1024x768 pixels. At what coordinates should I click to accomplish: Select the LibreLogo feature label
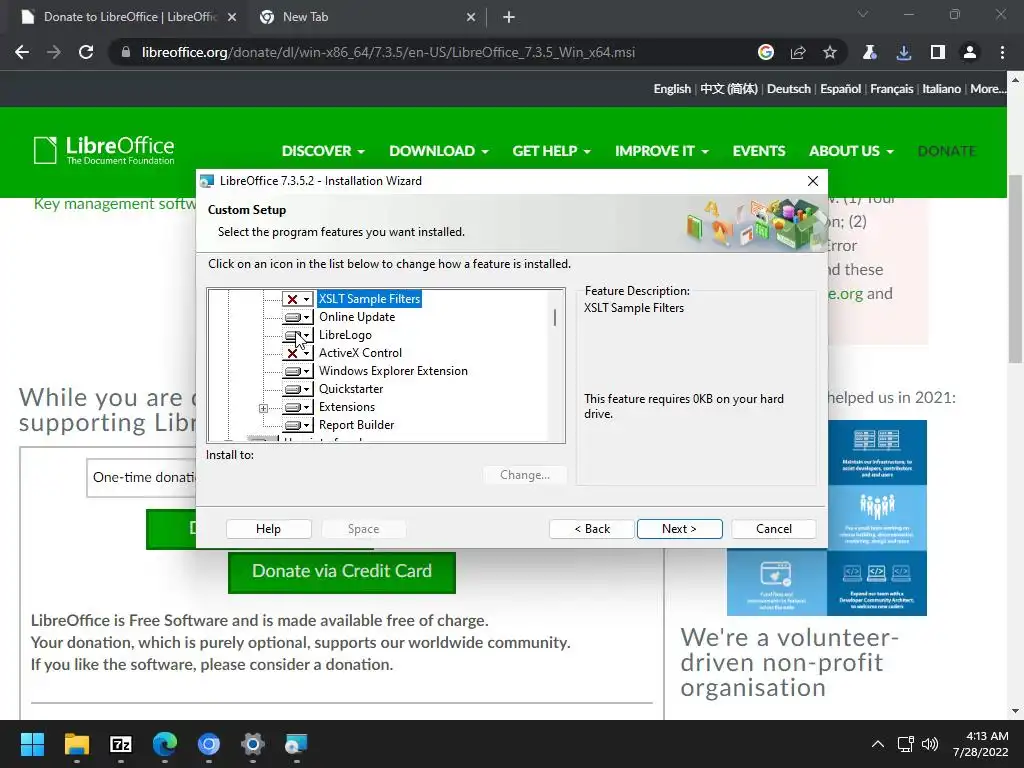(x=345, y=335)
